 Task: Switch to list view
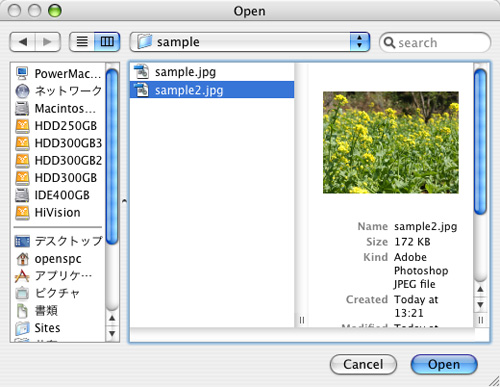pos(82,42)
